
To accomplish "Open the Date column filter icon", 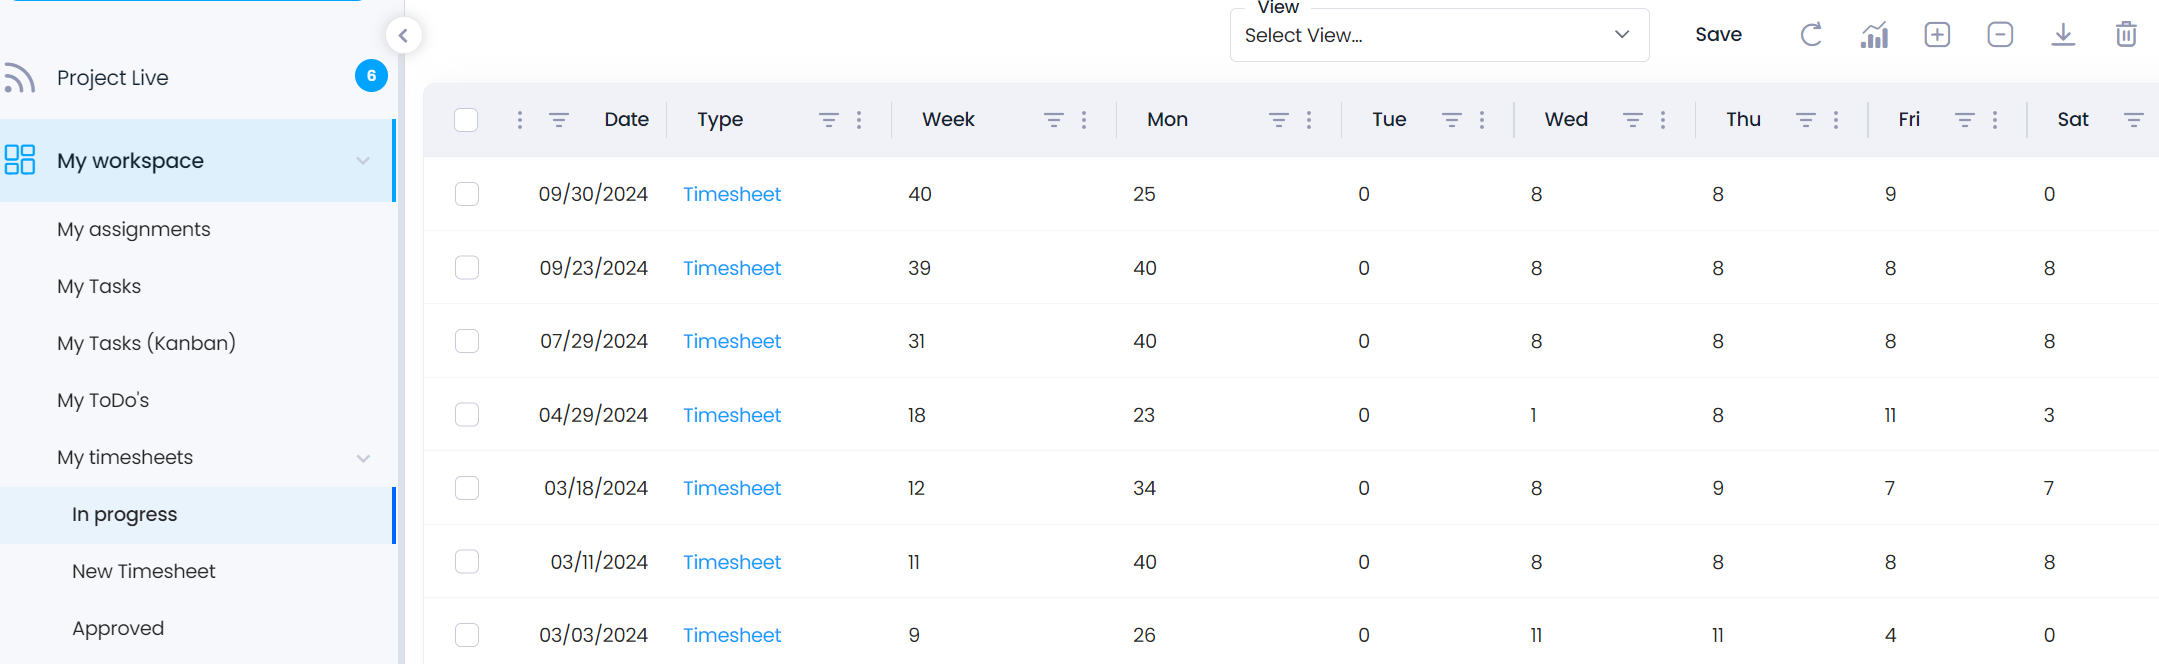I will [x=559, y=120].
